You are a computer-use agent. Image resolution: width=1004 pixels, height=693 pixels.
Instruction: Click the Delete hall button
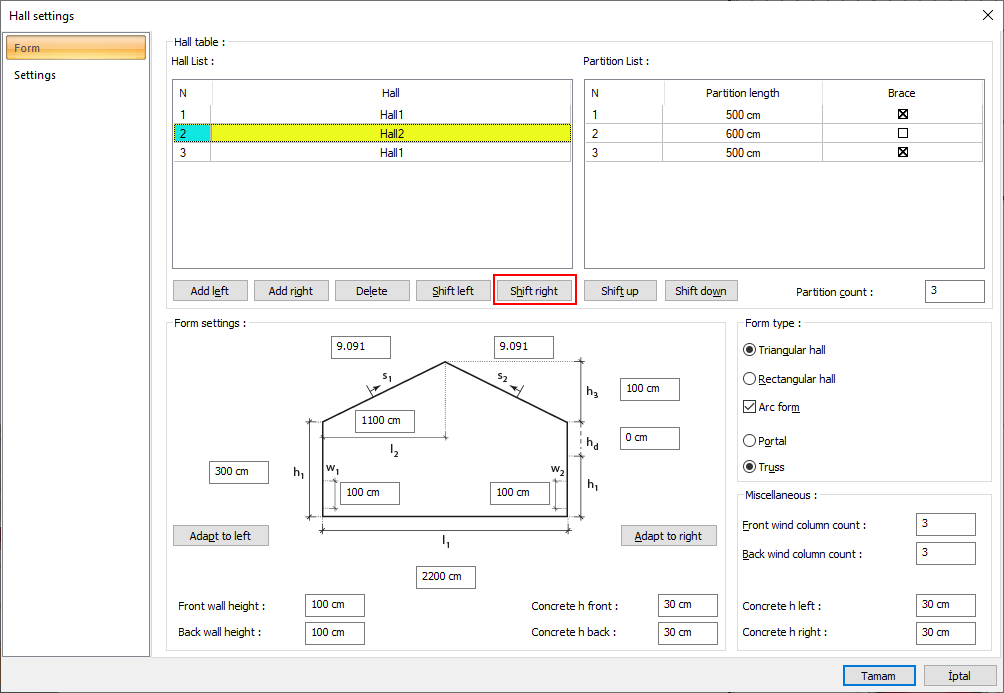[372, 291]
